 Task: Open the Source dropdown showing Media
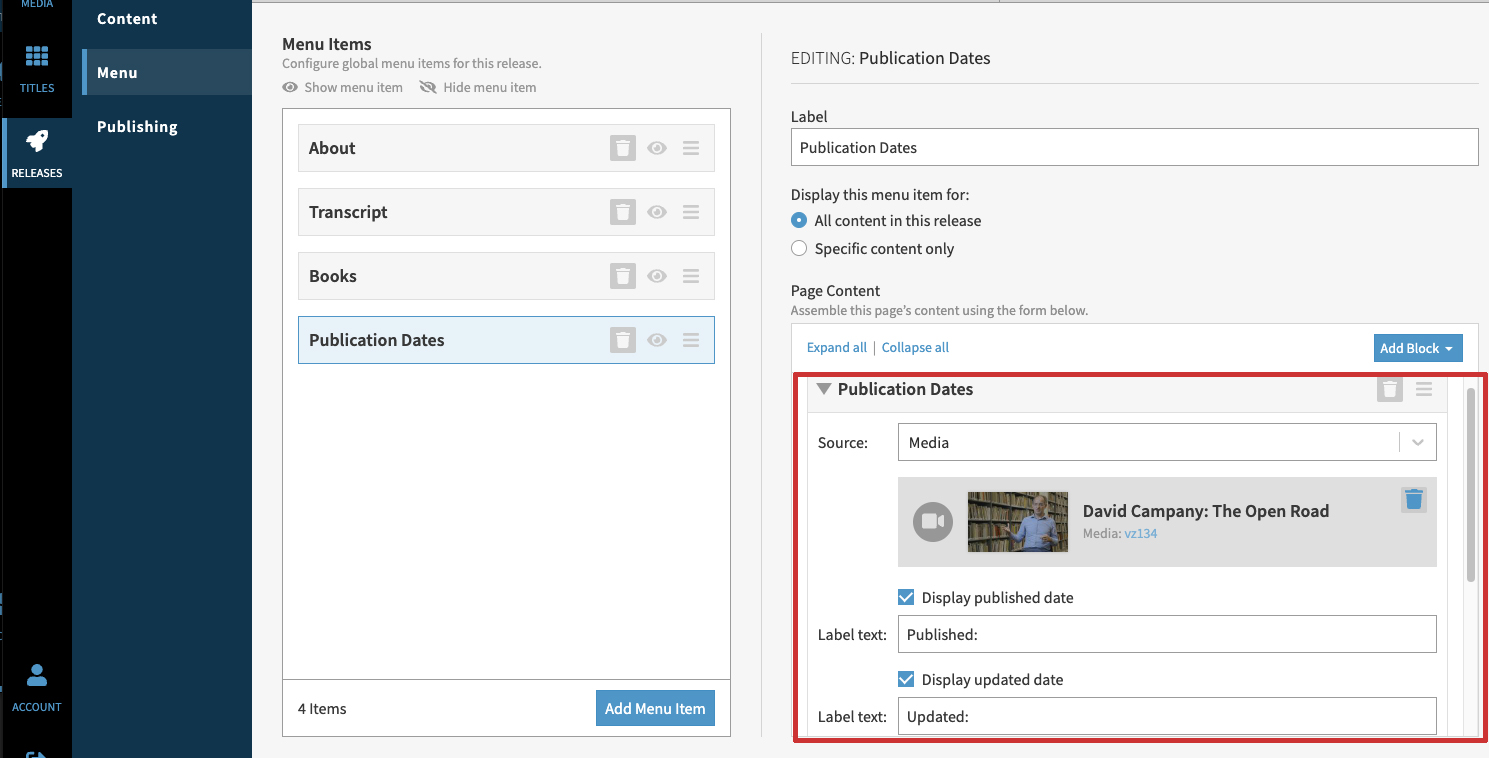(1166, 442)
